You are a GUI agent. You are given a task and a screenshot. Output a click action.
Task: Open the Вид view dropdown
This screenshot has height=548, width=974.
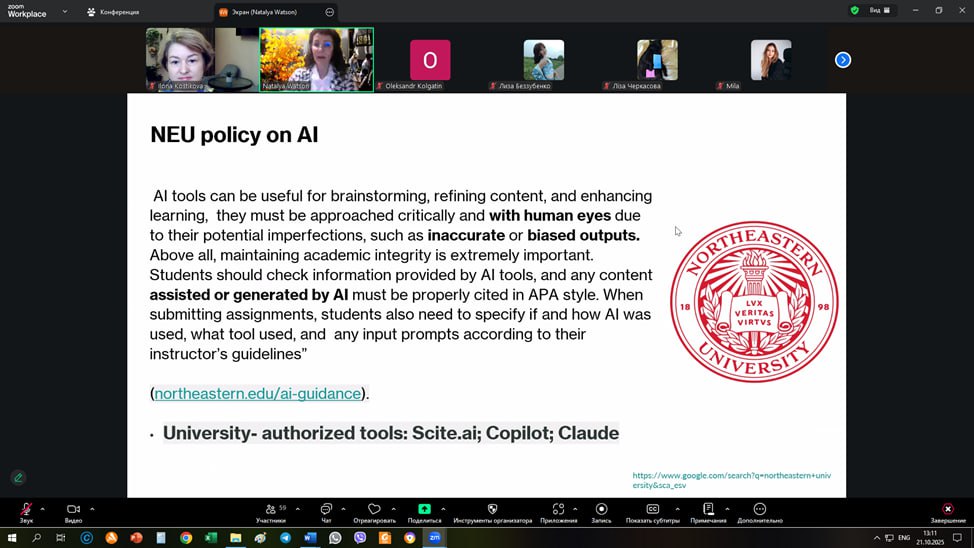click(x=879, y=11)
